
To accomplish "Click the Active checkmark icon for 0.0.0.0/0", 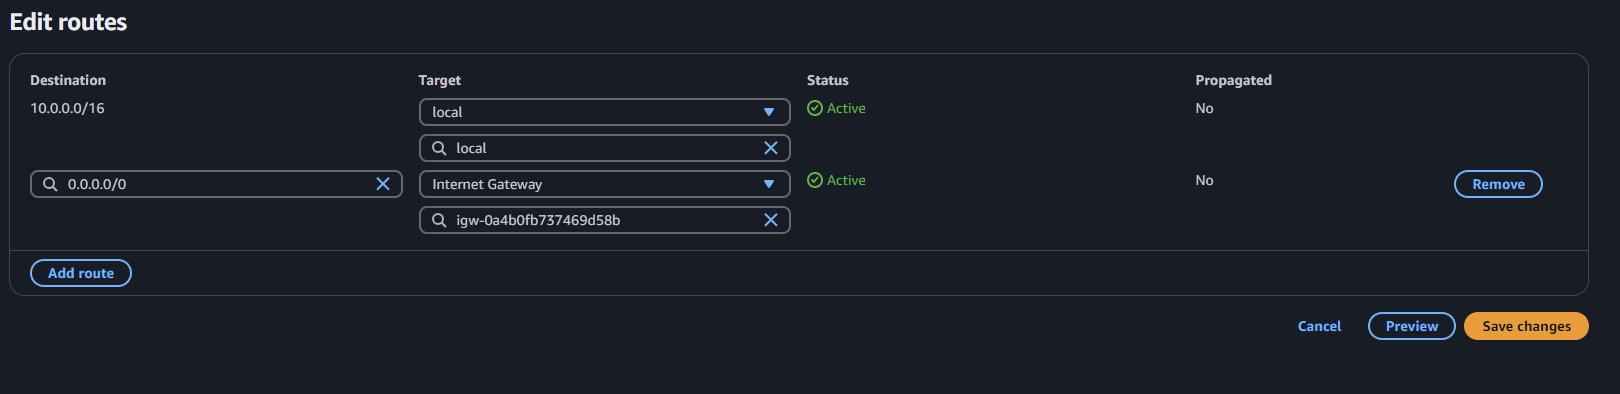I will (815, 180).
